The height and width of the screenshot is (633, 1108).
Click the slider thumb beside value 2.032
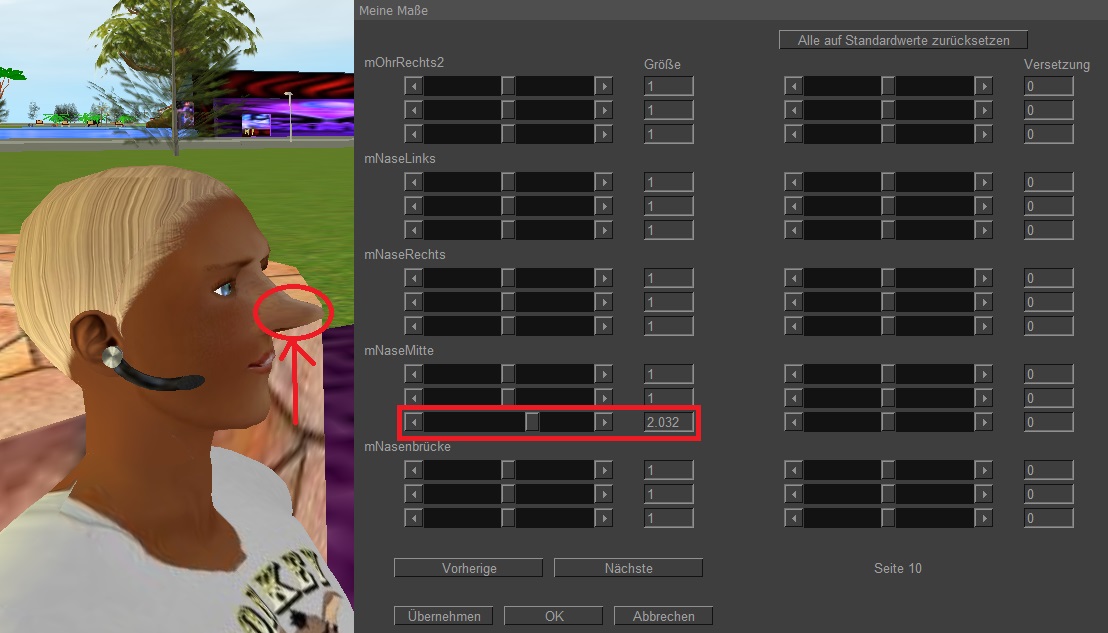[x=532, y=422]
